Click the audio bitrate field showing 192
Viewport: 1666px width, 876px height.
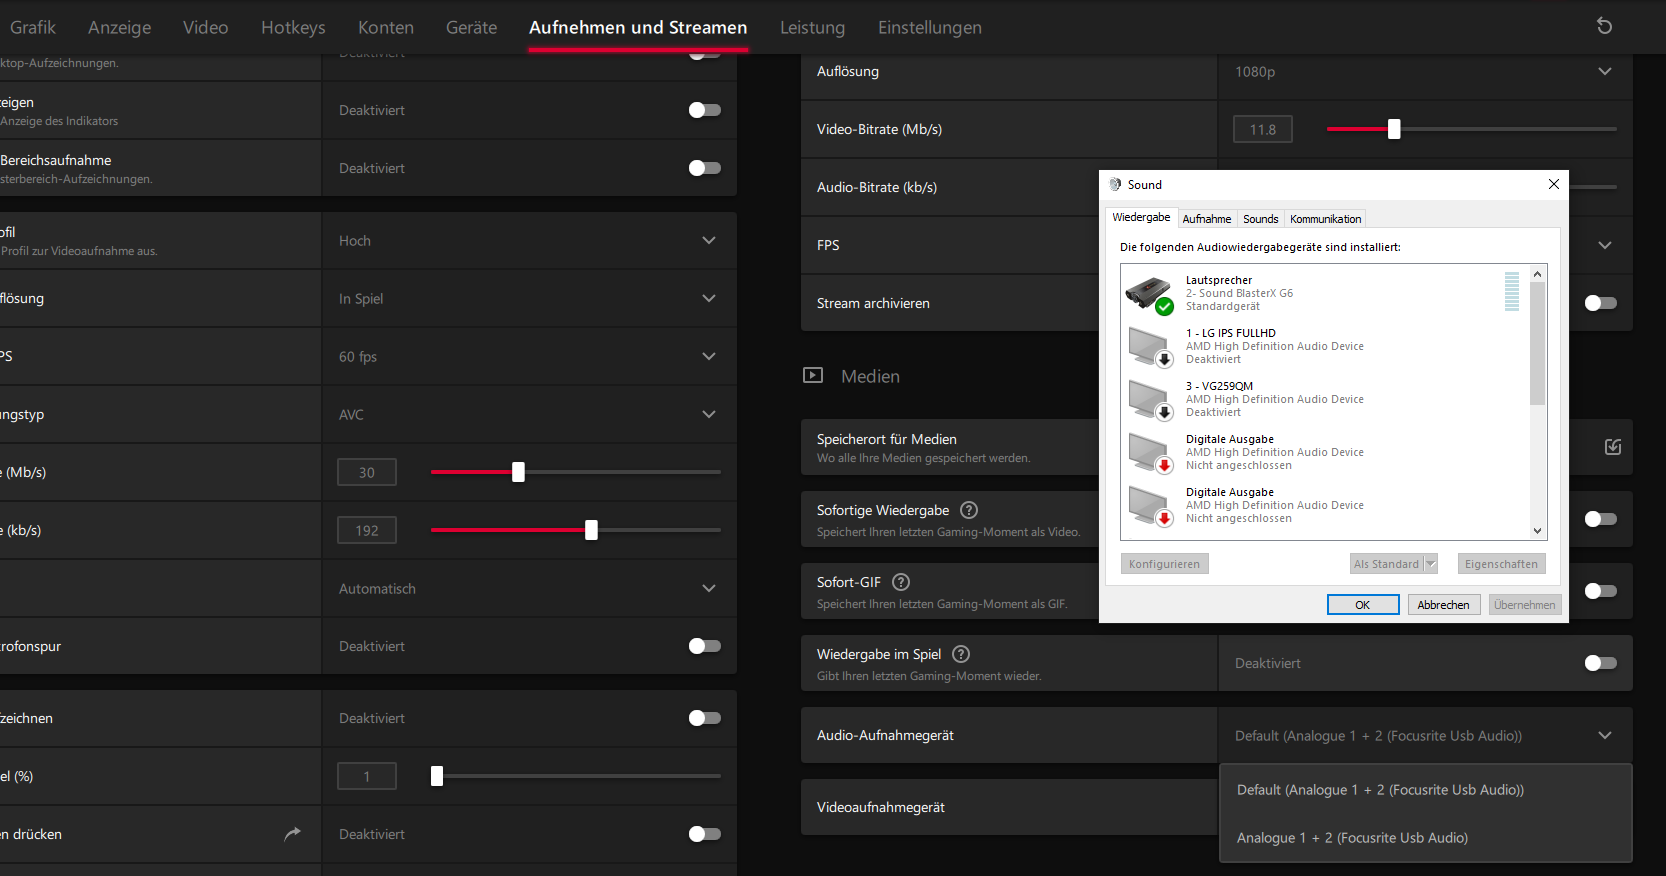(x=367, y=530)
